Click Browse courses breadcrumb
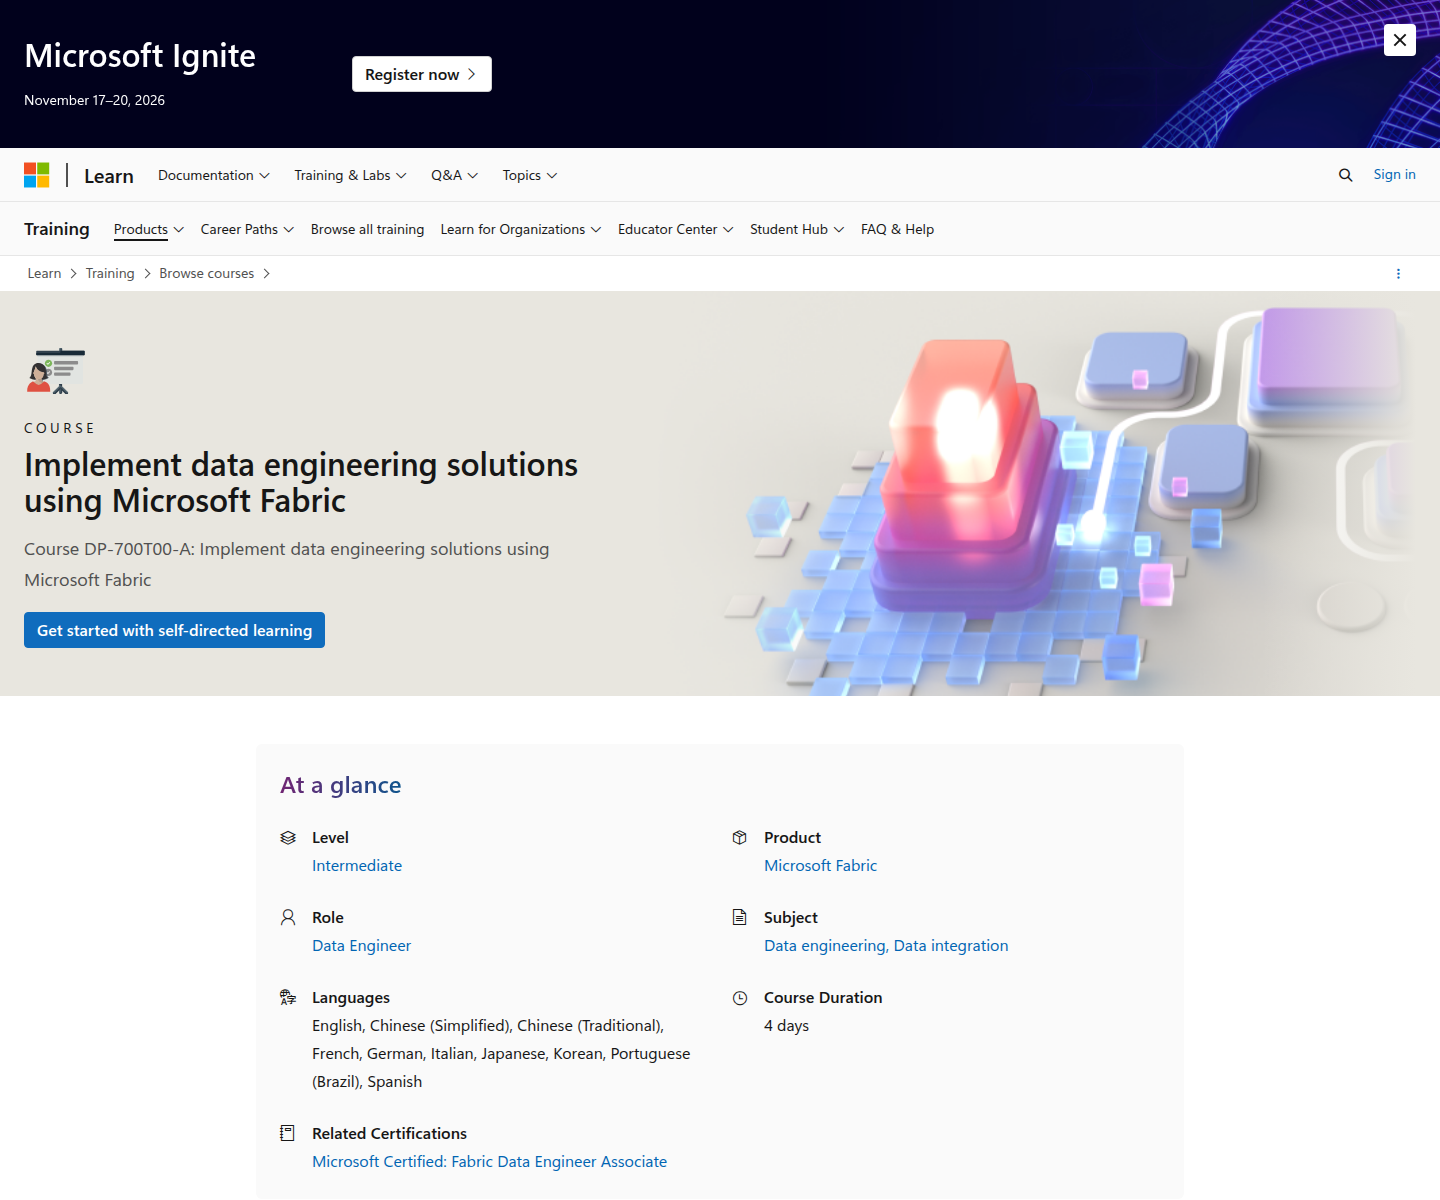The image size is (1440, 1200). 206,273
